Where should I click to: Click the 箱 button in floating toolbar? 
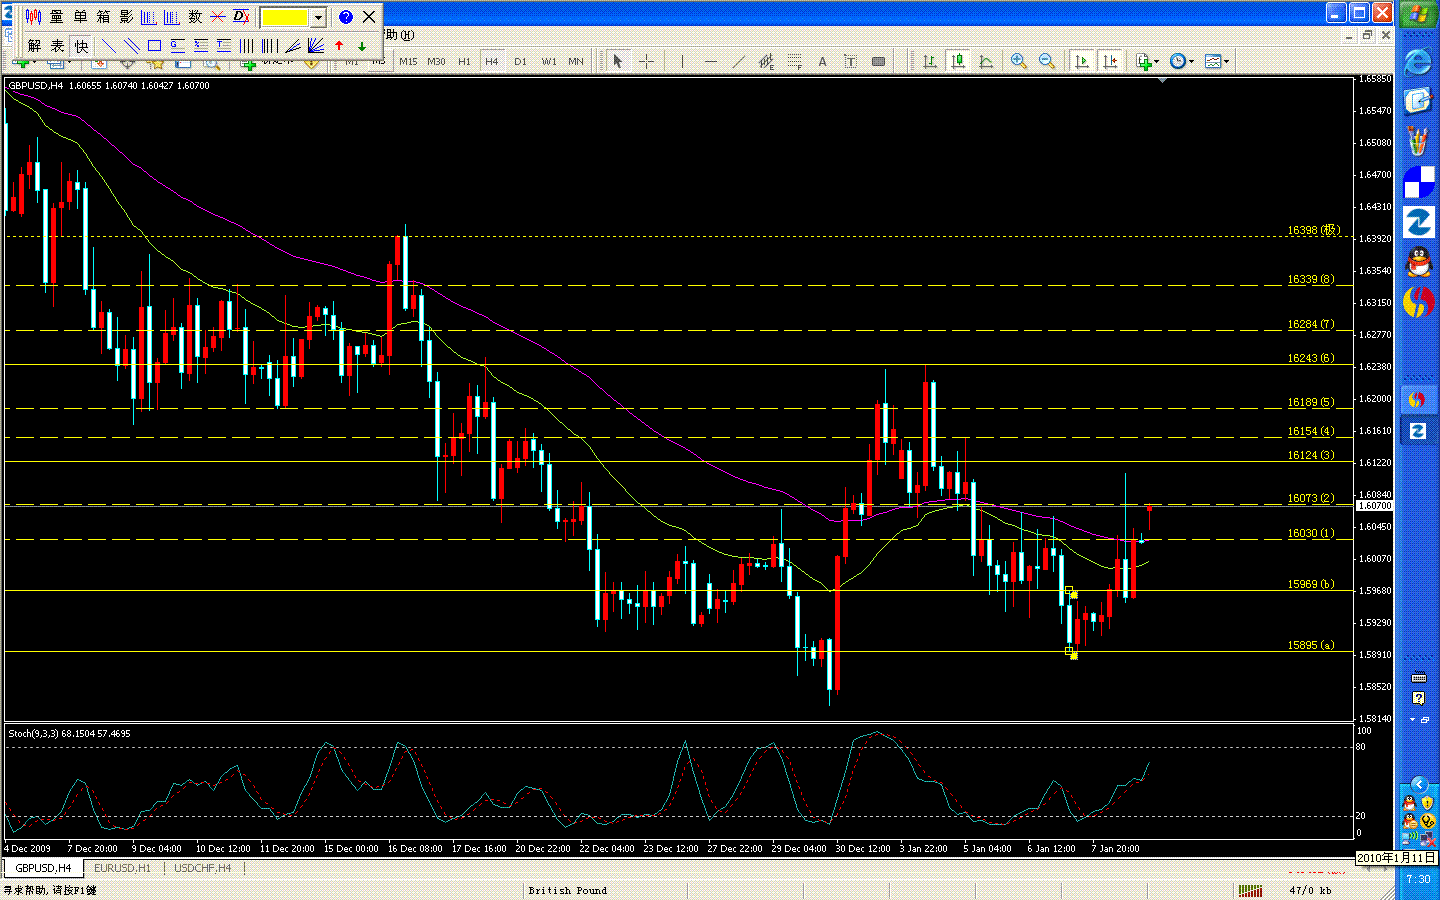tap(103, 17)
